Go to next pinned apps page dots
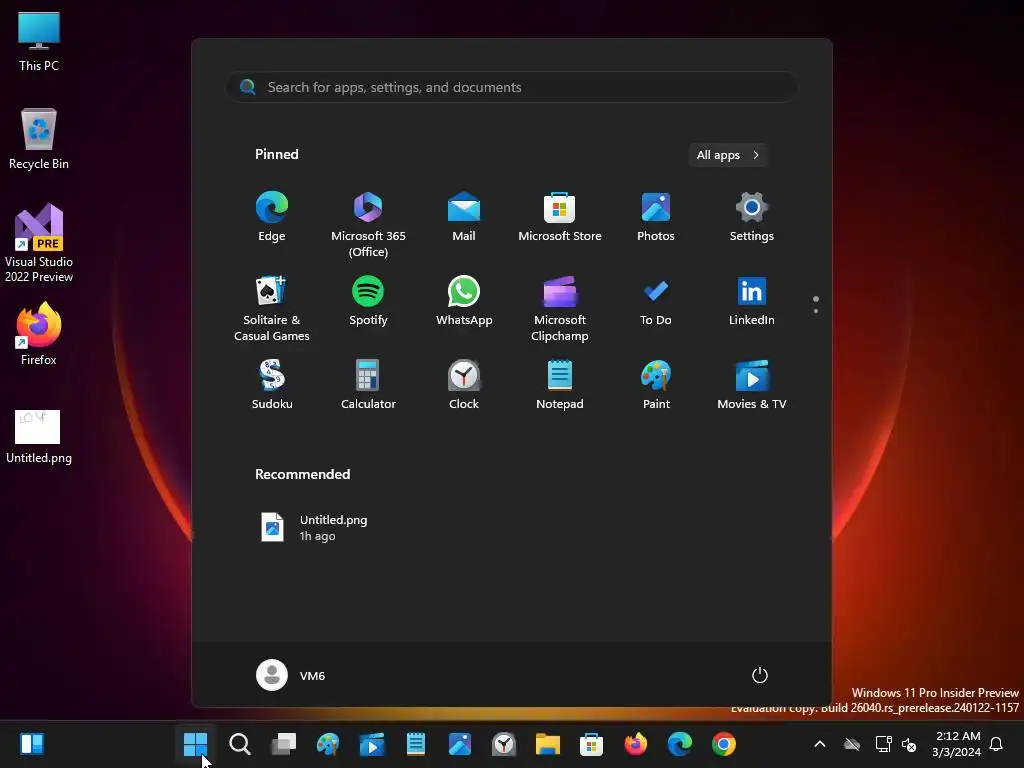The image size is (1024, 768). [816, 304]
